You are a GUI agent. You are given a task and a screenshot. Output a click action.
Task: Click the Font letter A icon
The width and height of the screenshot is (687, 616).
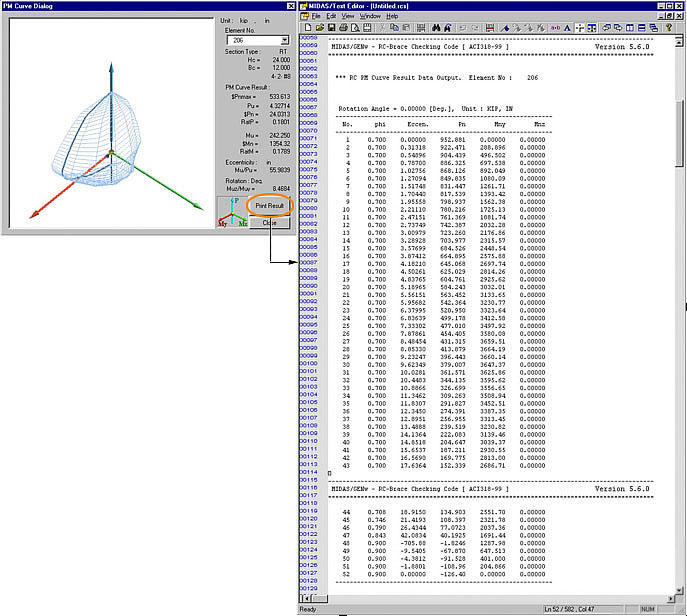567,28
